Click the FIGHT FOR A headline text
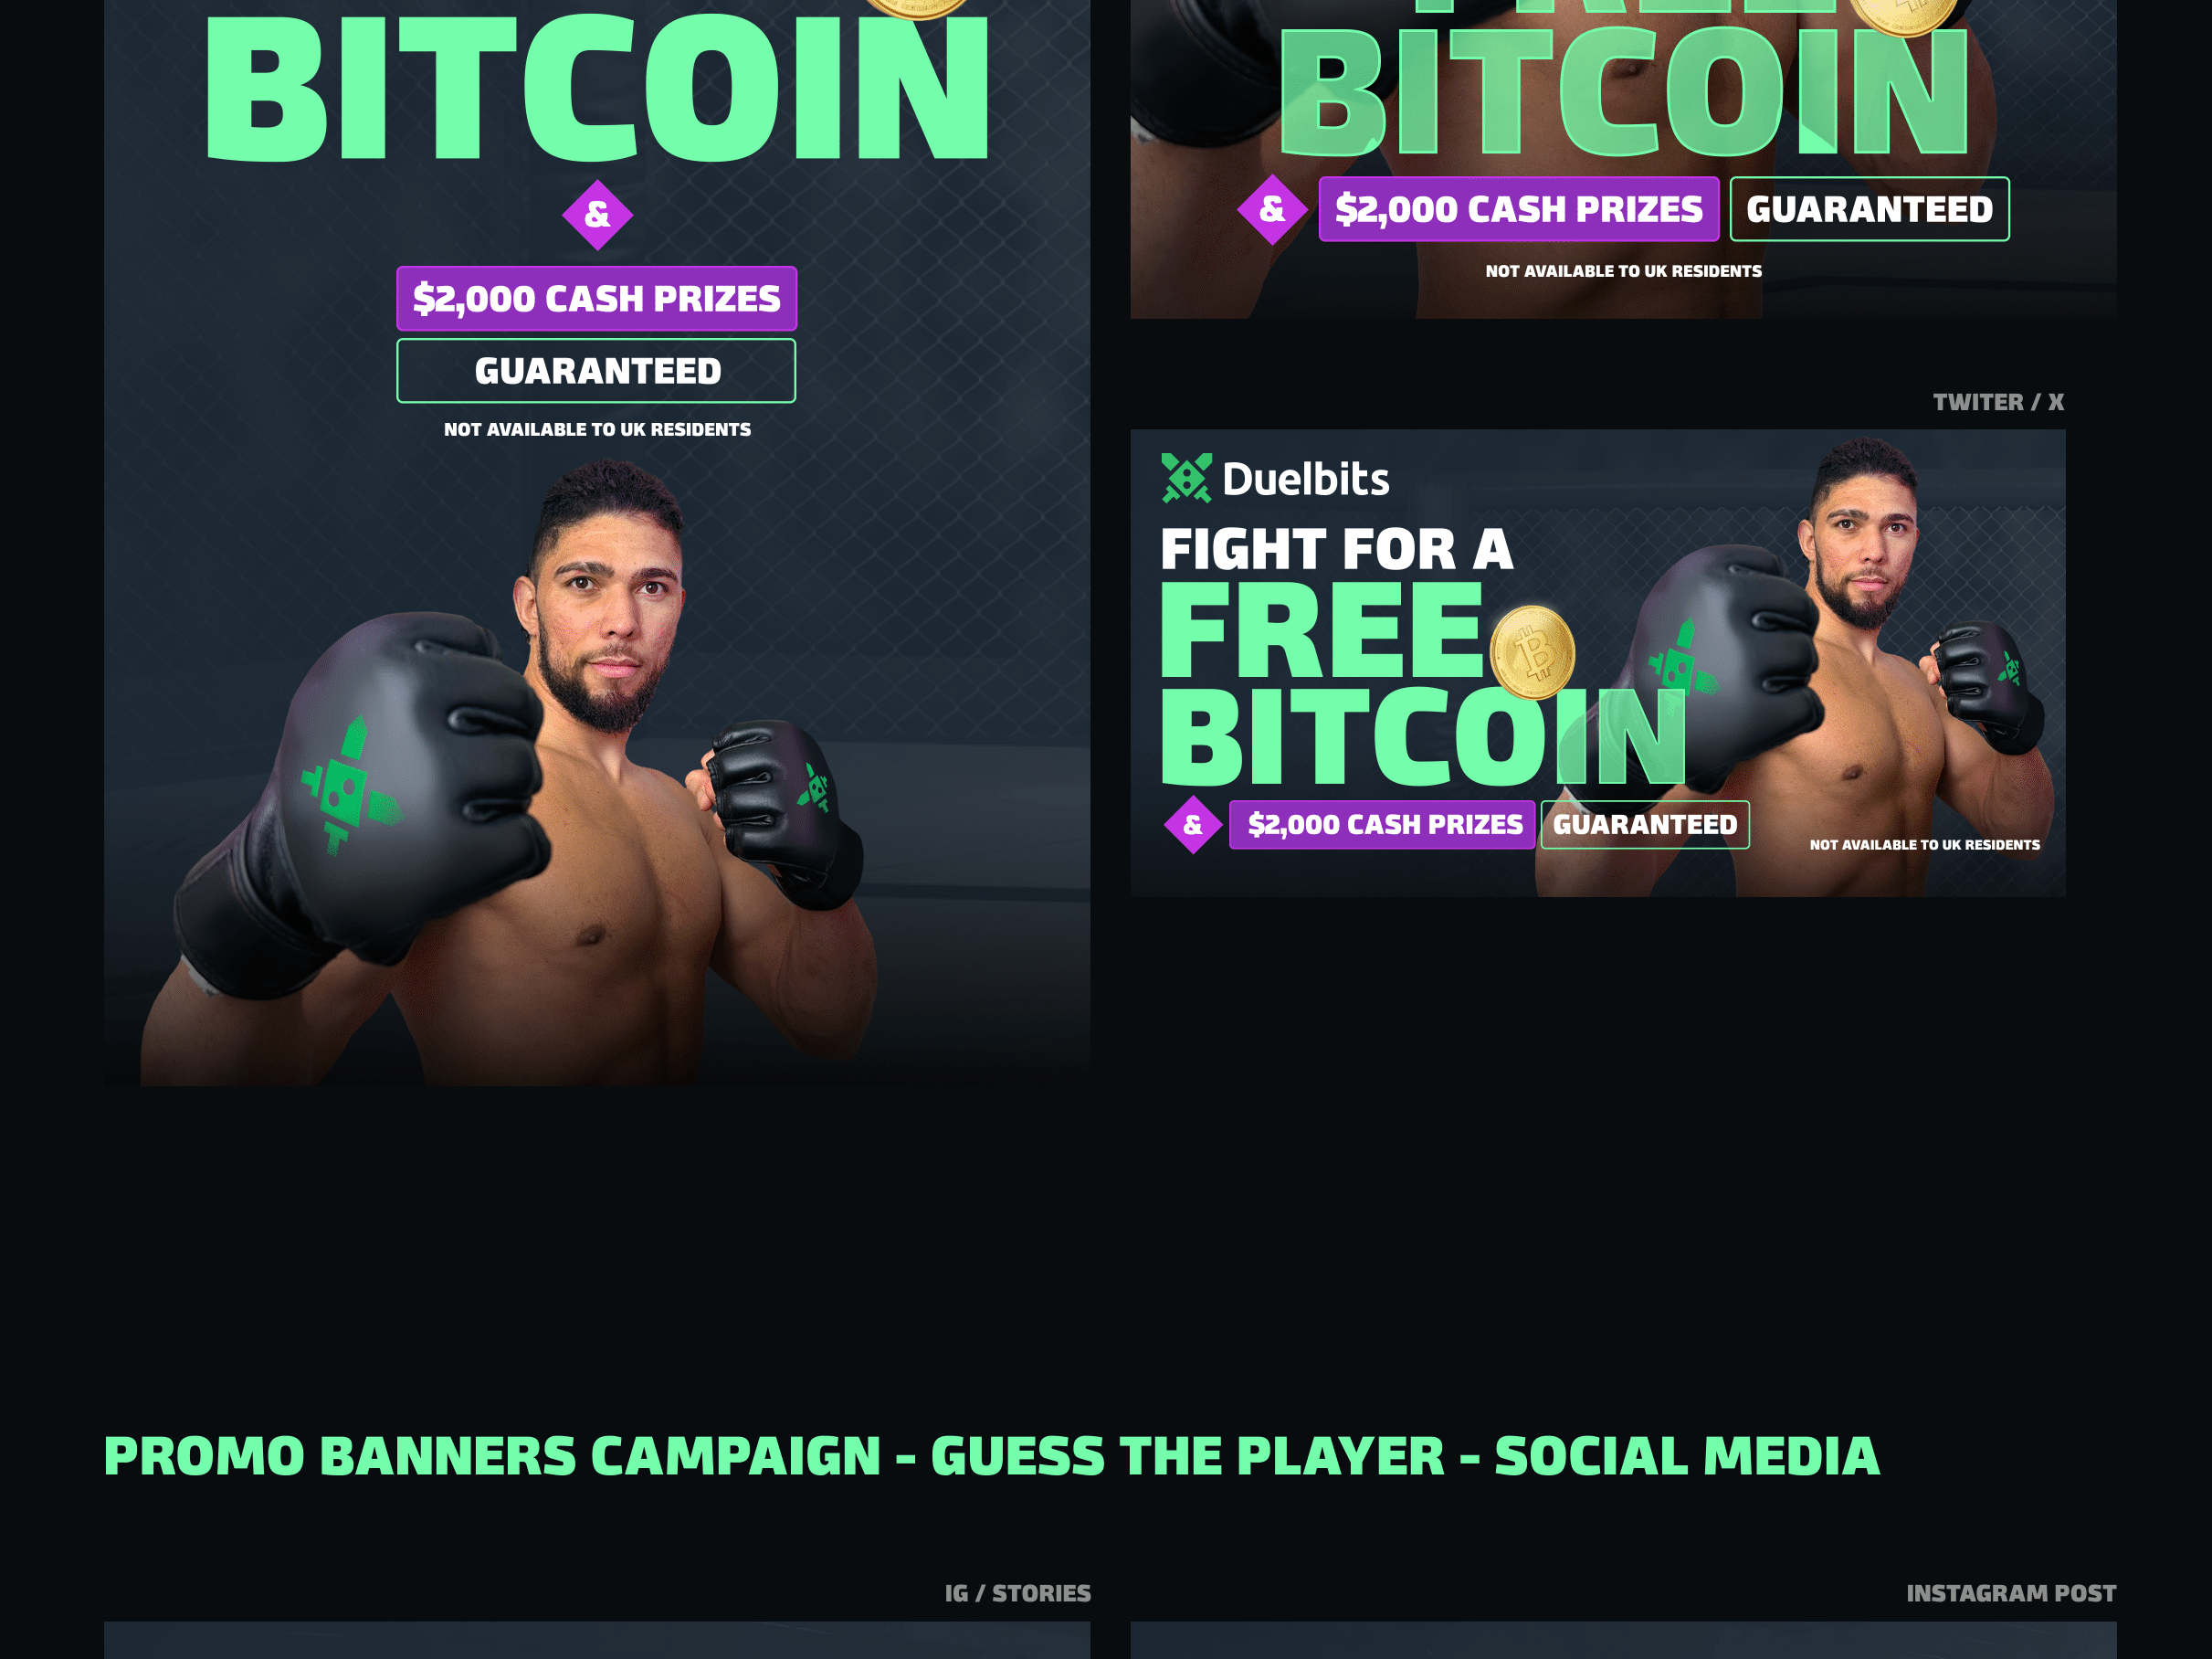 coord(1337,549)
